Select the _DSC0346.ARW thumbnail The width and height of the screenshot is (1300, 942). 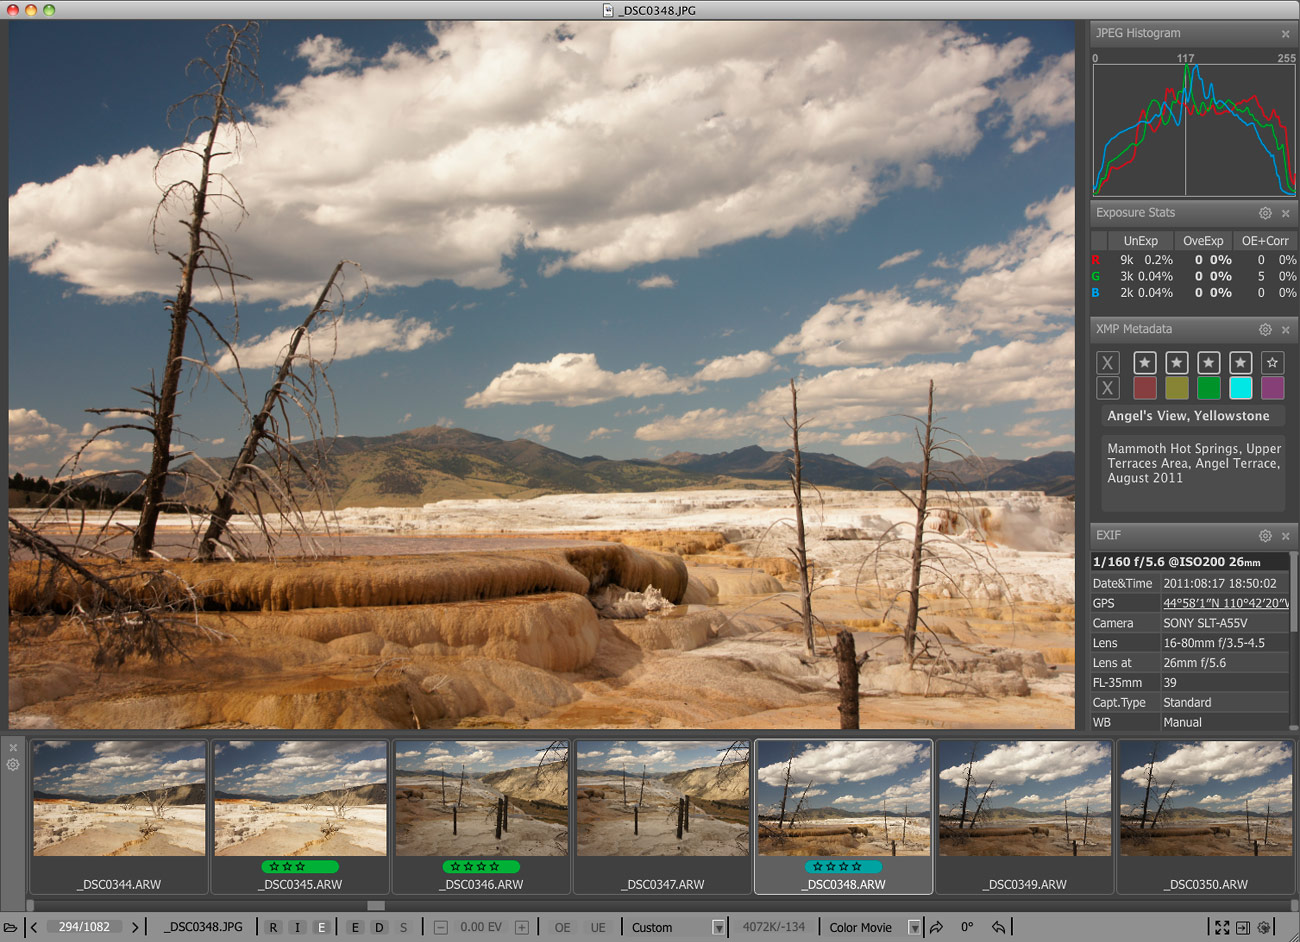(481, 800)
